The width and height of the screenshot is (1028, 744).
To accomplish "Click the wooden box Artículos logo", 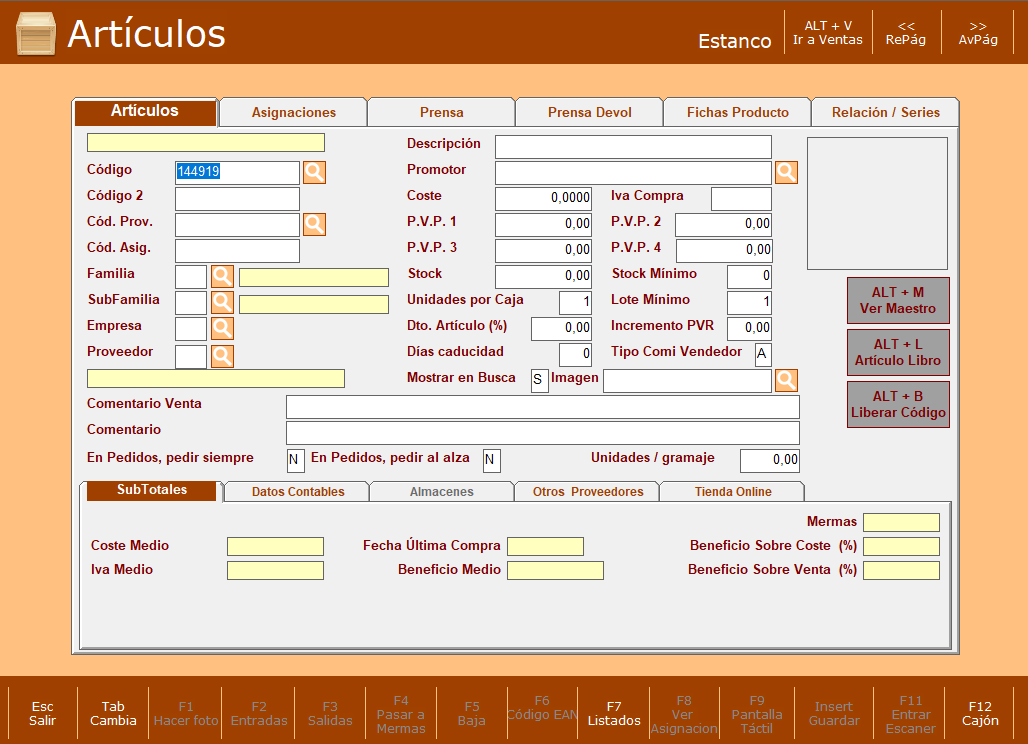I will point(35,33).
